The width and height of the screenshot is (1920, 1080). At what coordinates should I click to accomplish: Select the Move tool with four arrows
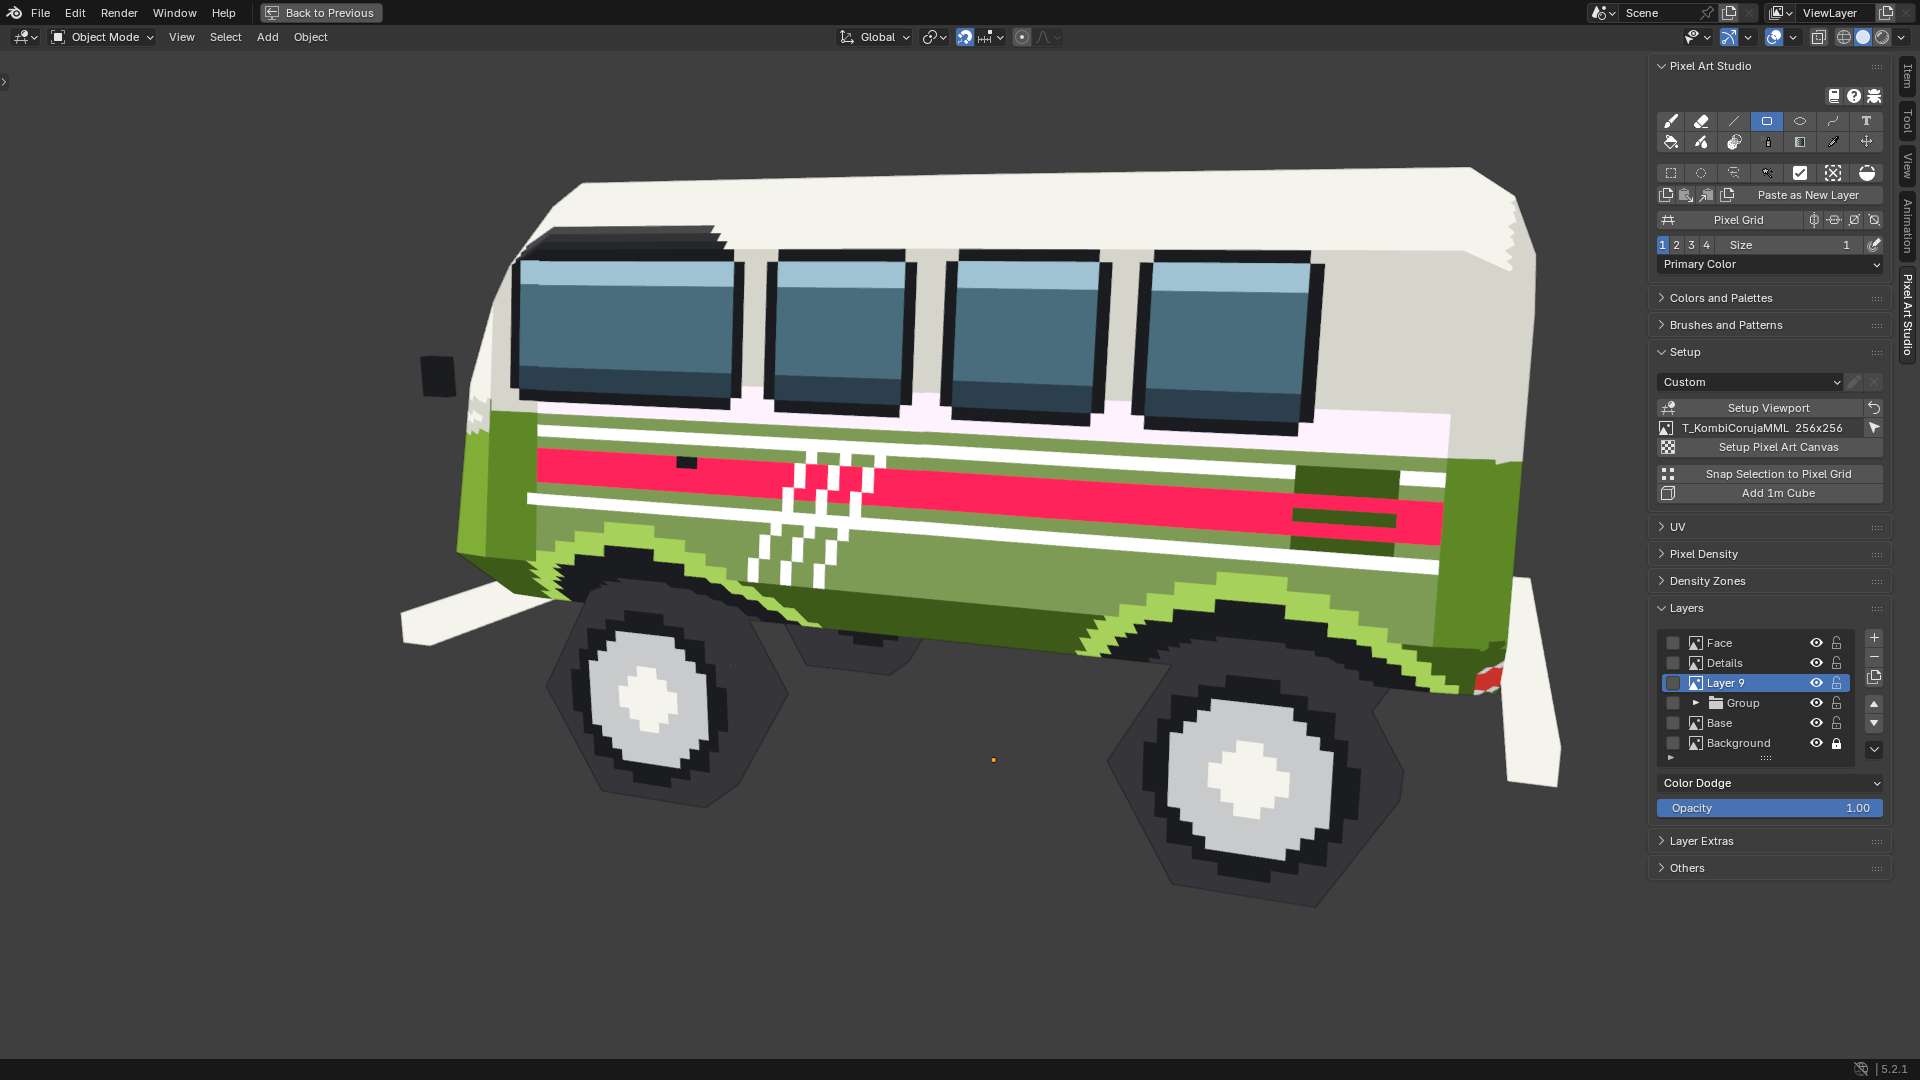(x=1866, y=142)
